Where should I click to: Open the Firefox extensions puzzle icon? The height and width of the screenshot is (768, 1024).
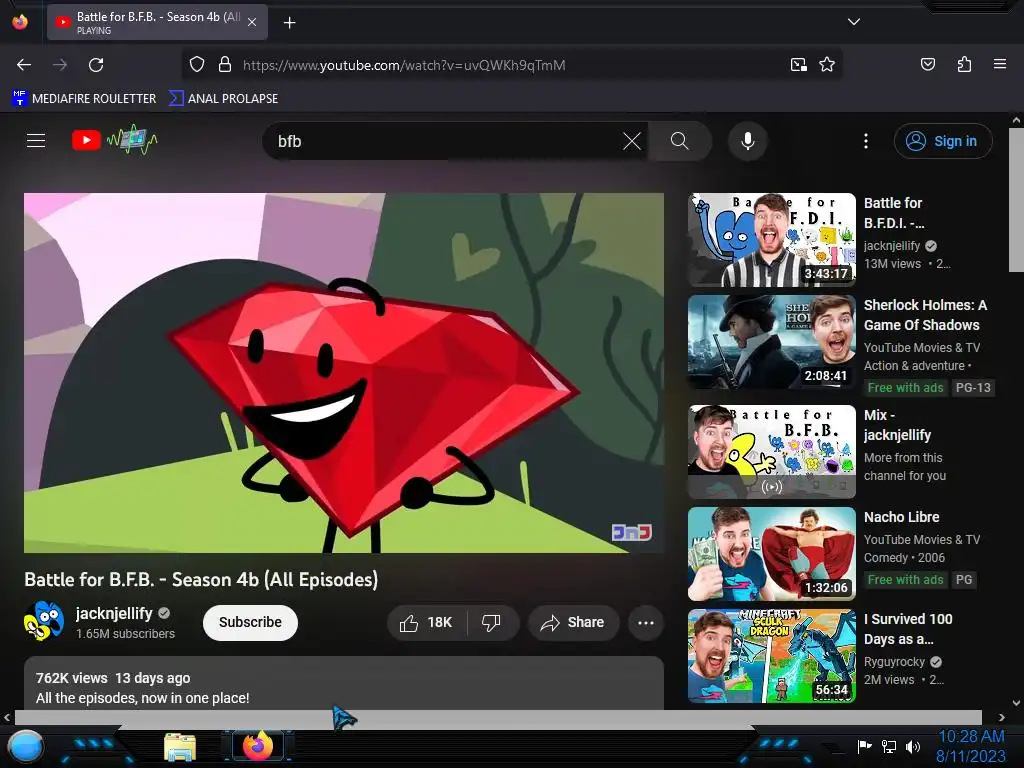964,65
